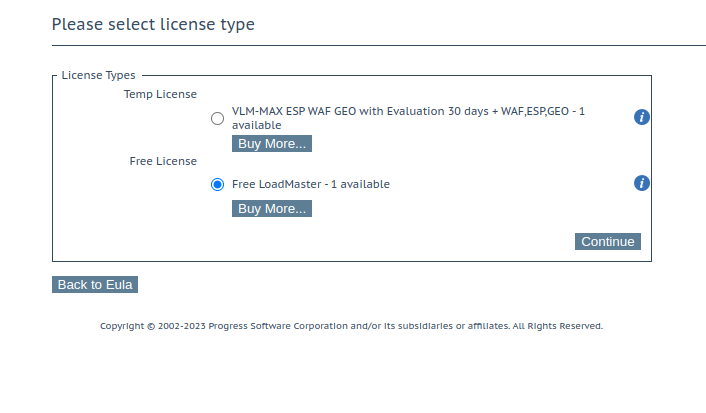Click the 'Please select license type' heading

pos(153,24)
